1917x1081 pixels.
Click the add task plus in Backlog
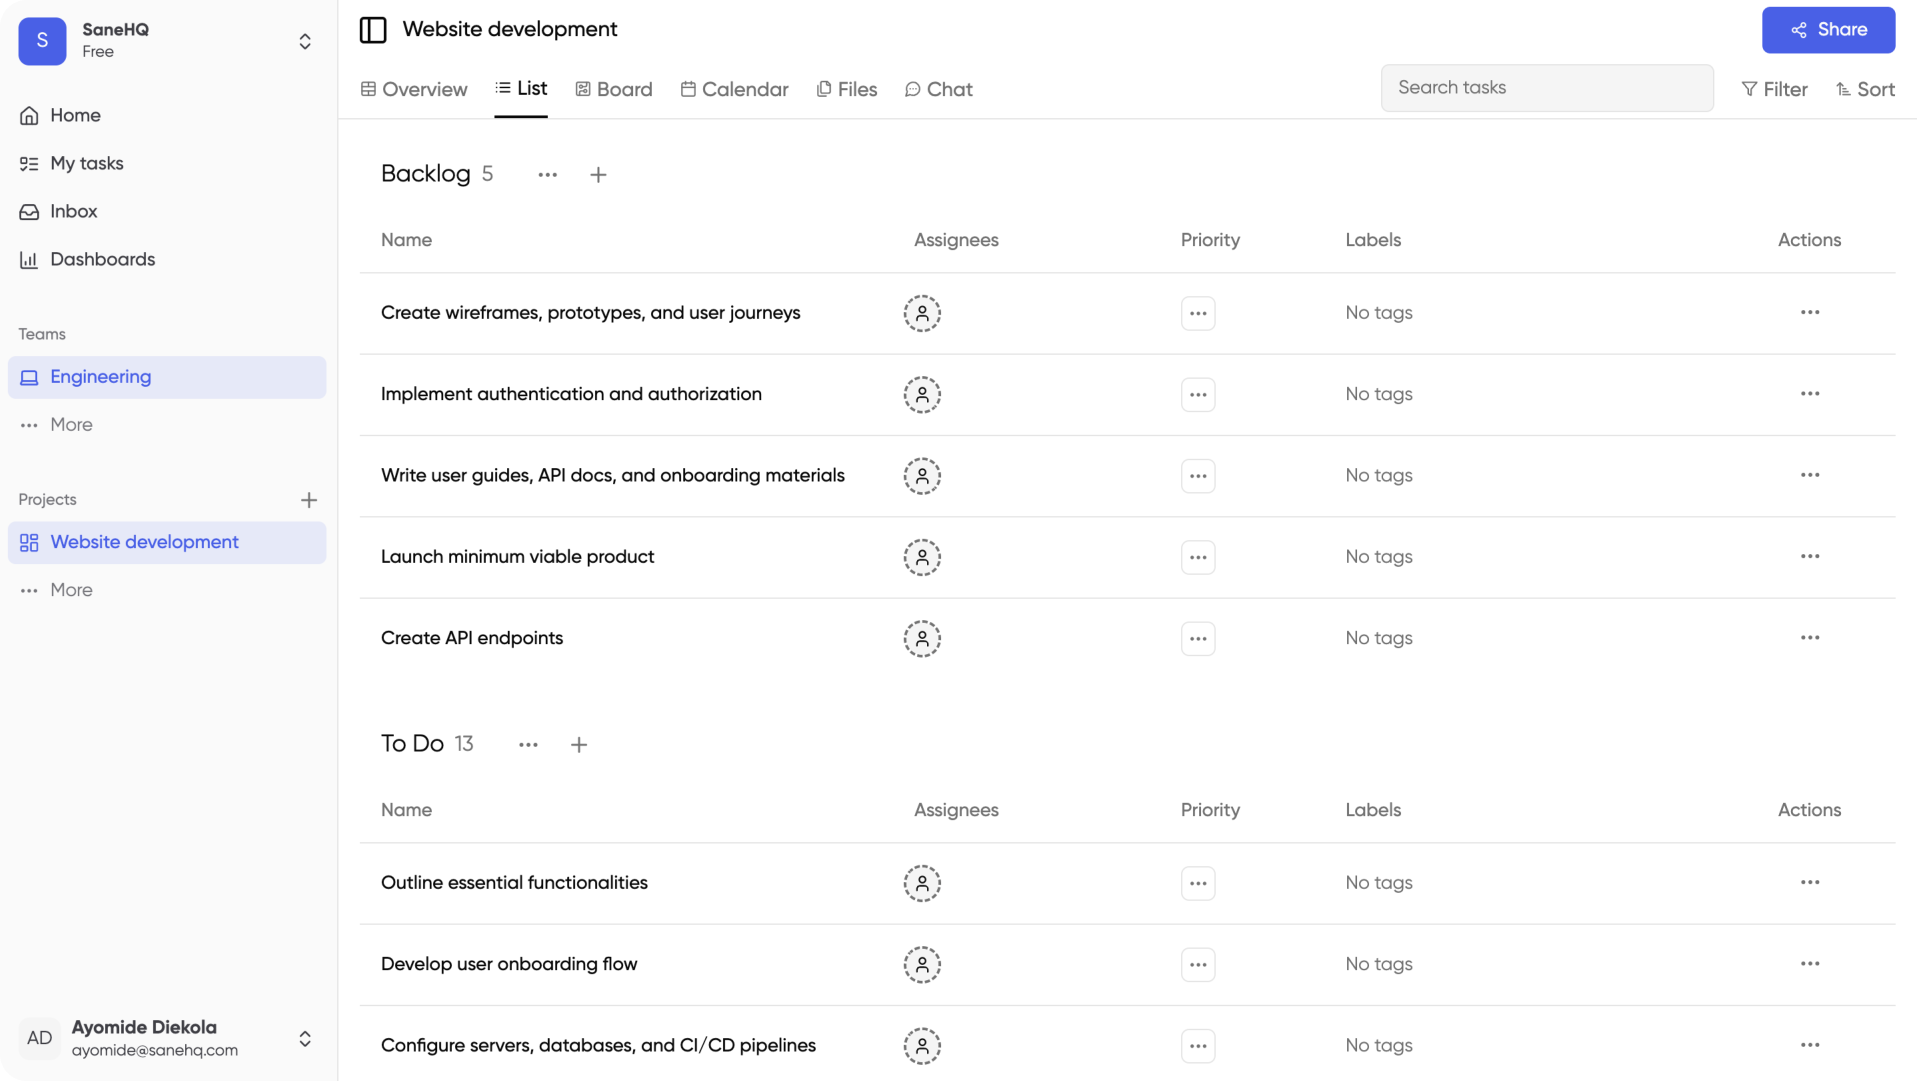[x=598, y=175]
